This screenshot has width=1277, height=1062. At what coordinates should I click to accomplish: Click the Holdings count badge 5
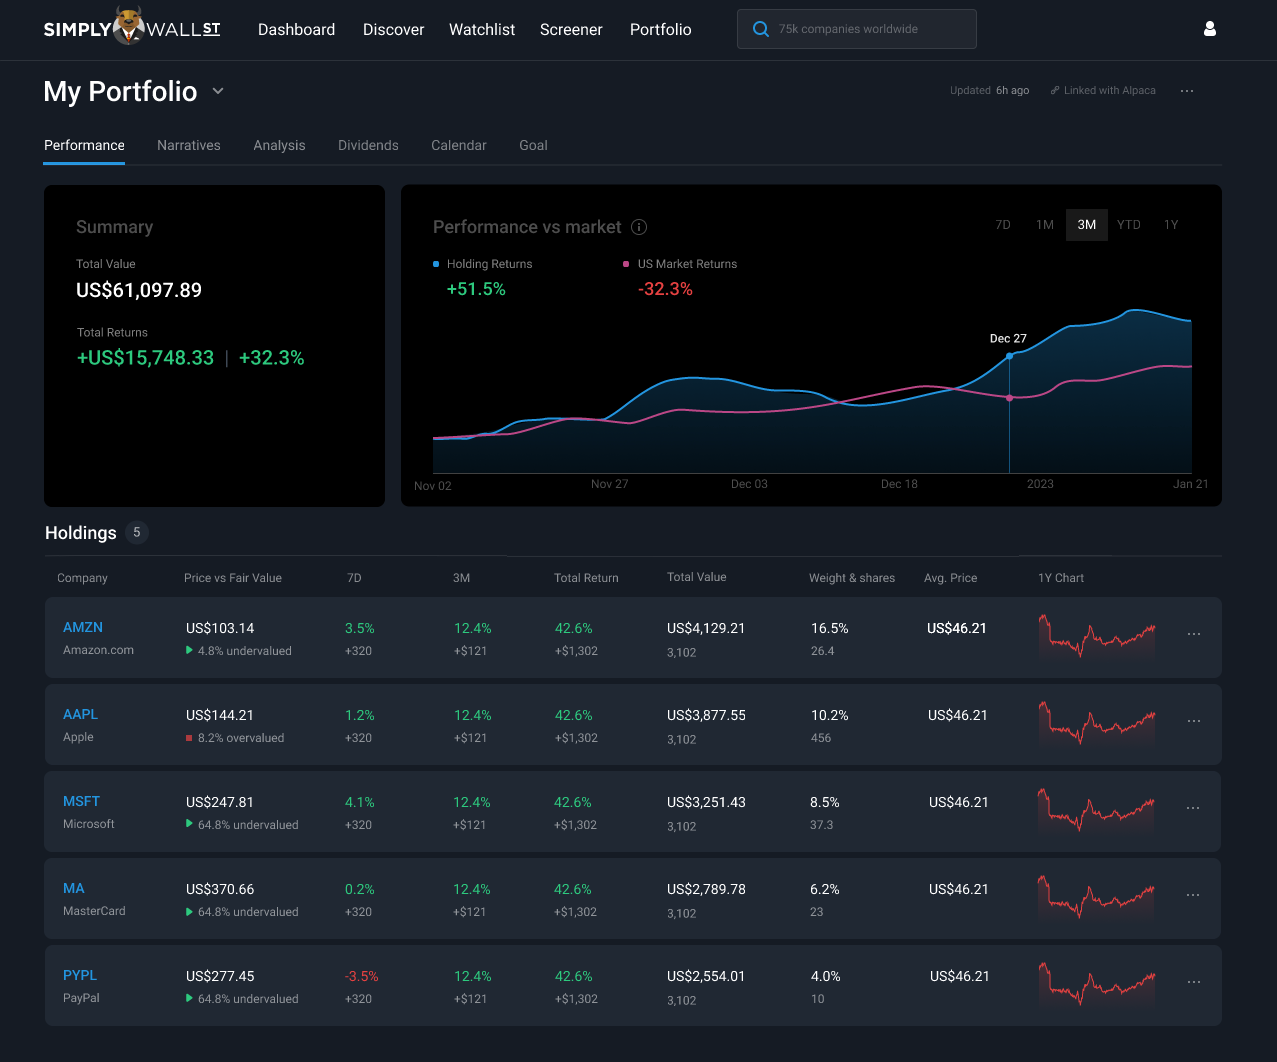(137, 532)
